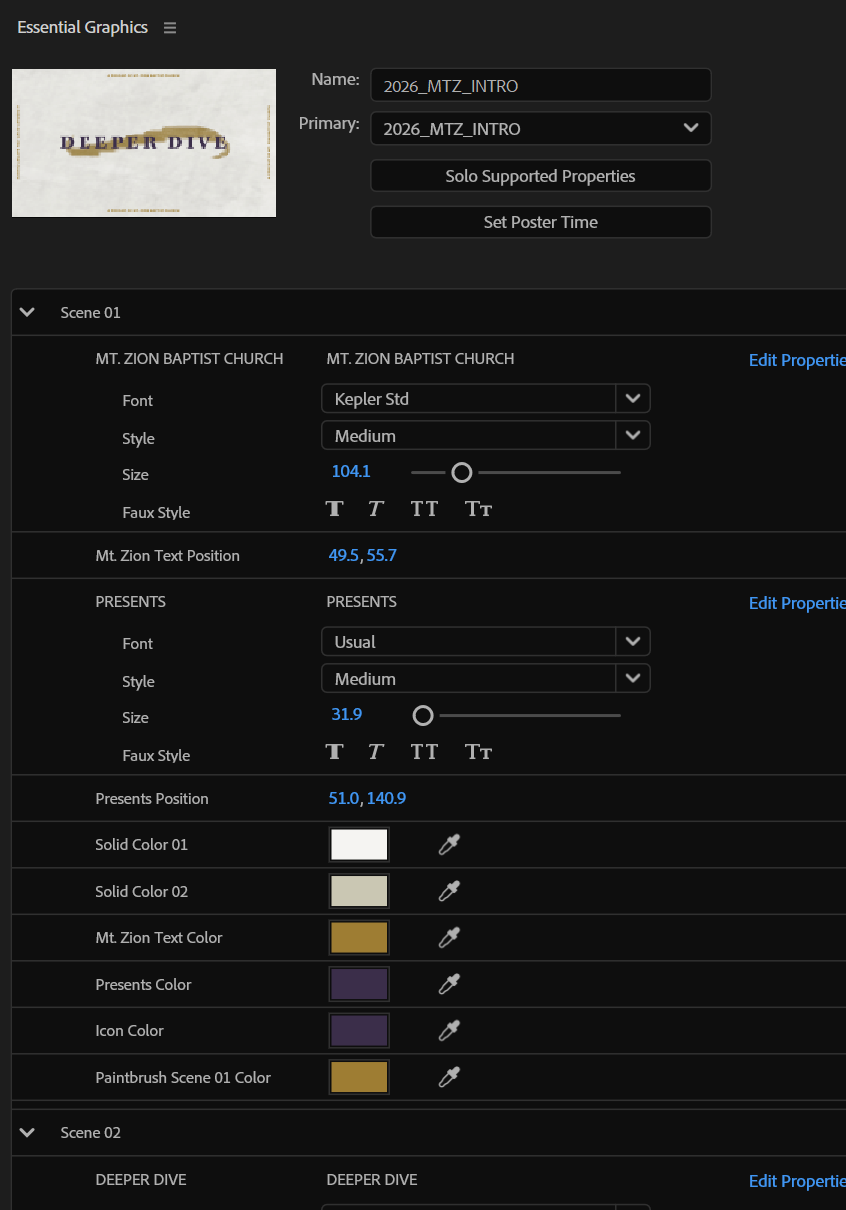Select the Essential Graphics panel tab
Screen dimensions: 846x1210
tap(82, 27)
